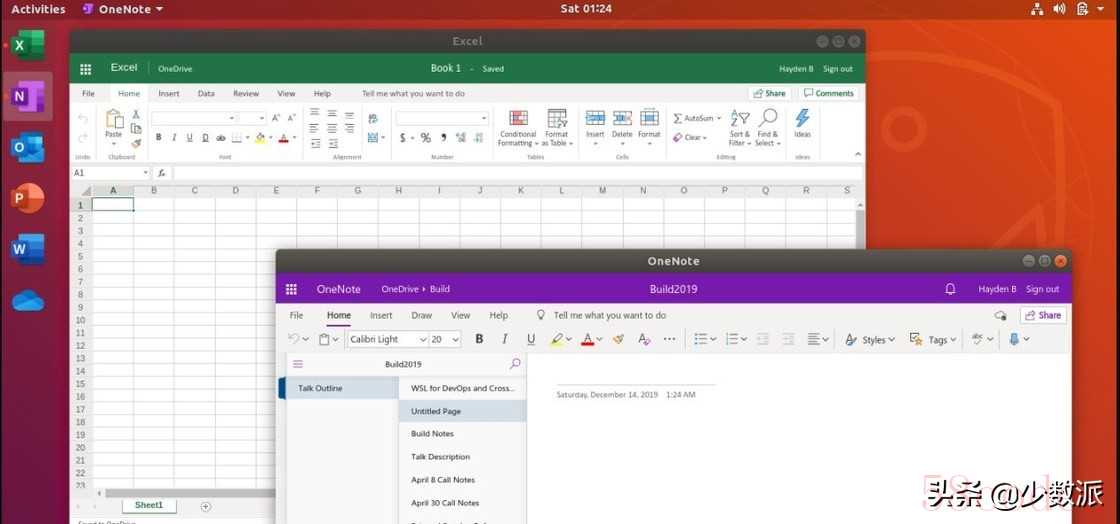Click the Ideas lightning icon in Excel

802,123
